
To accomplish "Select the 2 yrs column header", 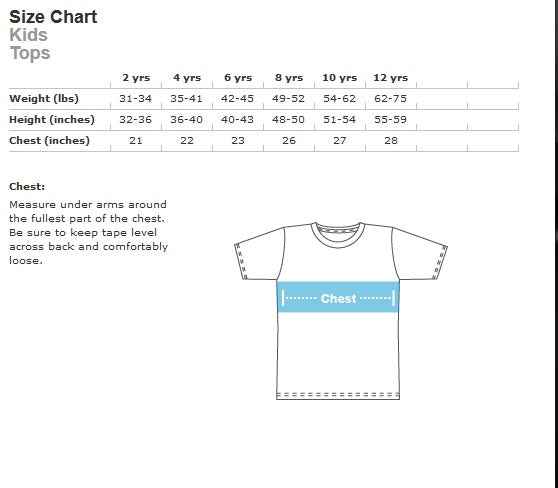I will click(136, 78).
